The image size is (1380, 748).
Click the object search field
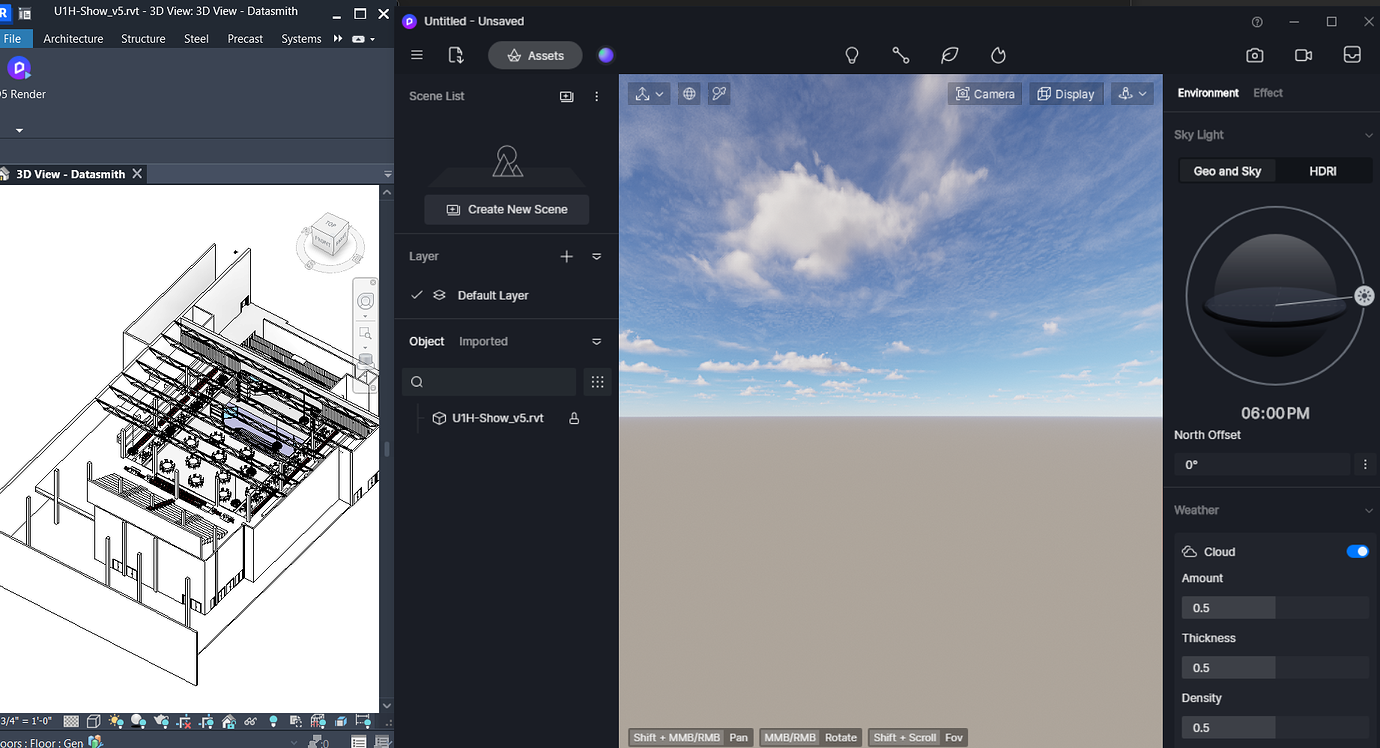[489, 382]
